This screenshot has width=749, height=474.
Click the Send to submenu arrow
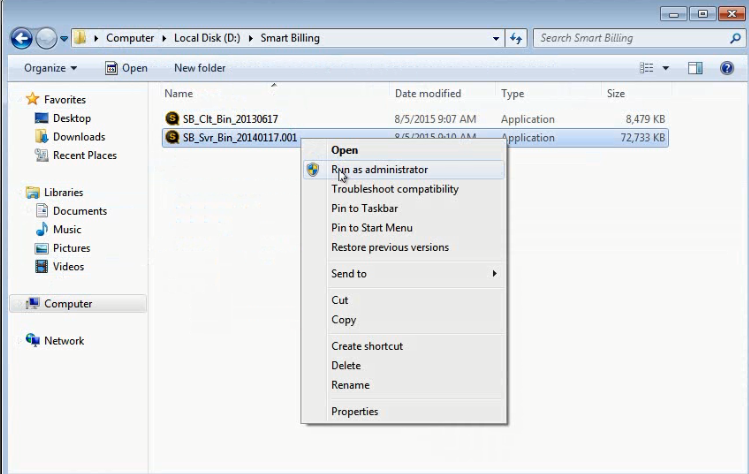(494, 273)
